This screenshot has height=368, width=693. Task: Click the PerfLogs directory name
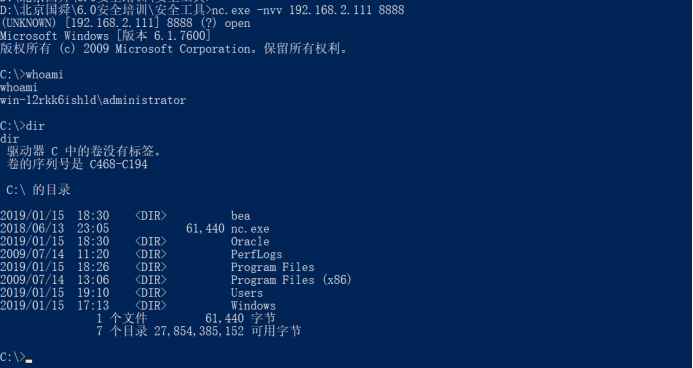(256, 254)
